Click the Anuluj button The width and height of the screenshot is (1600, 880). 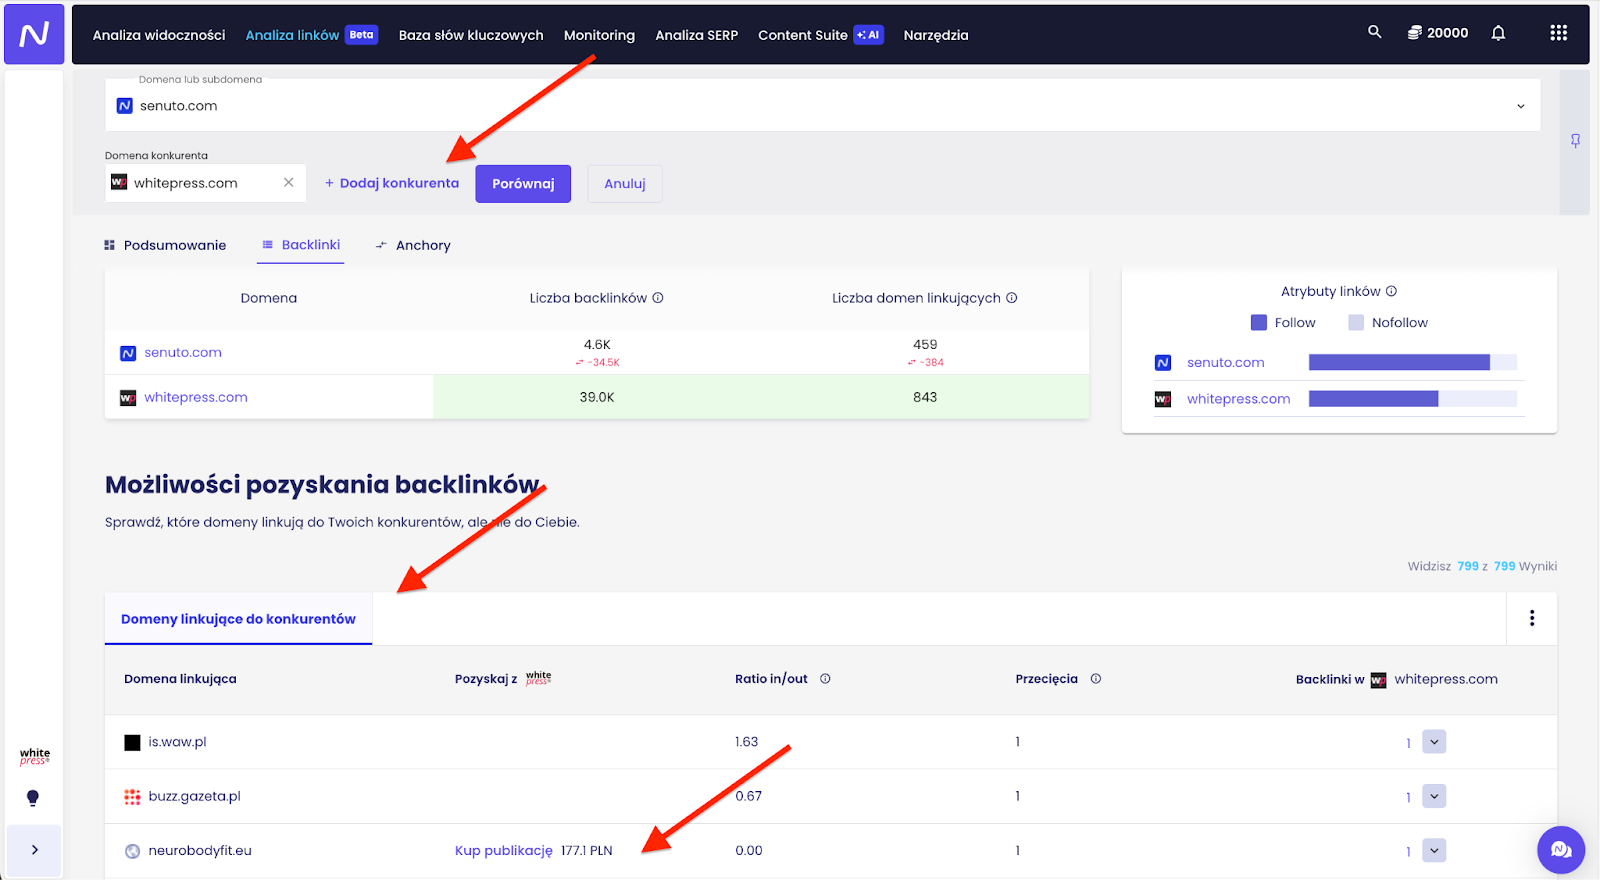[625, 184]
